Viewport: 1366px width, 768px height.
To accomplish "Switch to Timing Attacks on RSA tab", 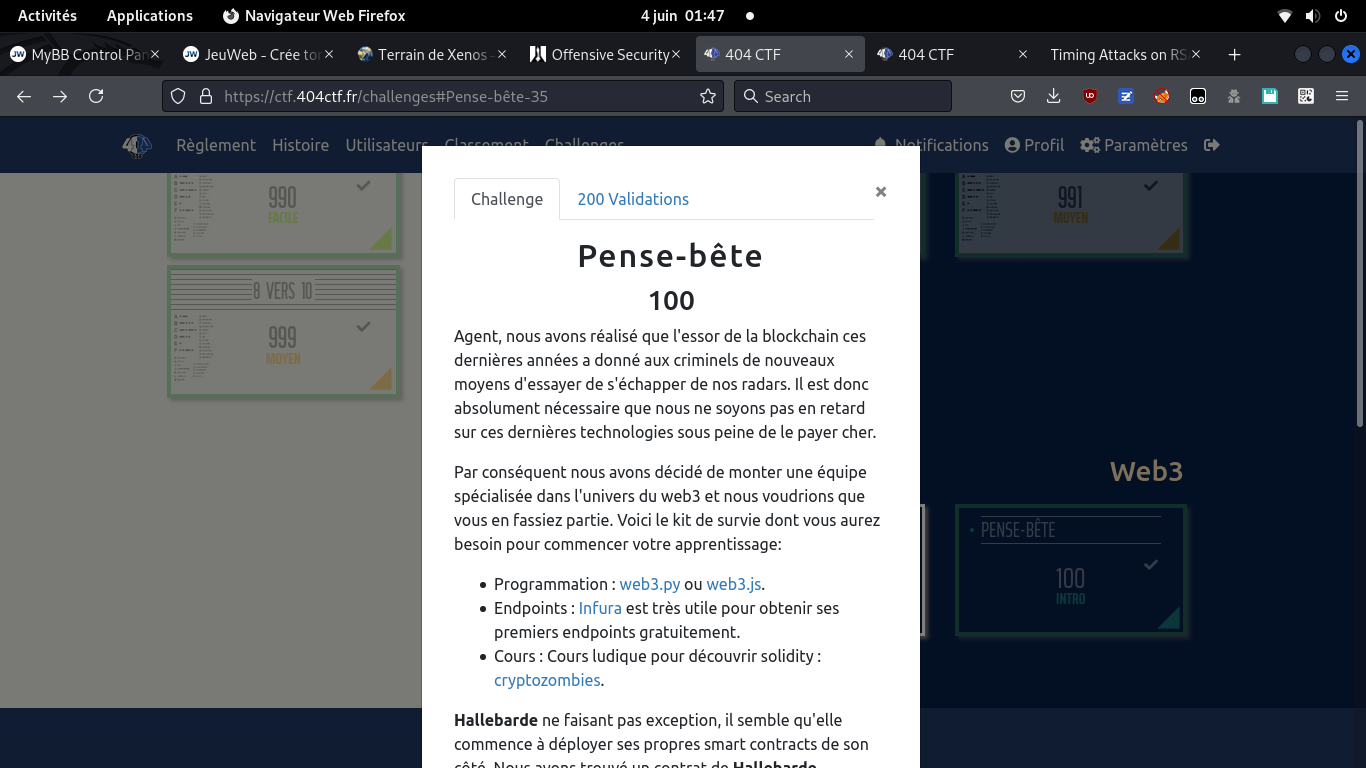I will tap(1125, 54).
